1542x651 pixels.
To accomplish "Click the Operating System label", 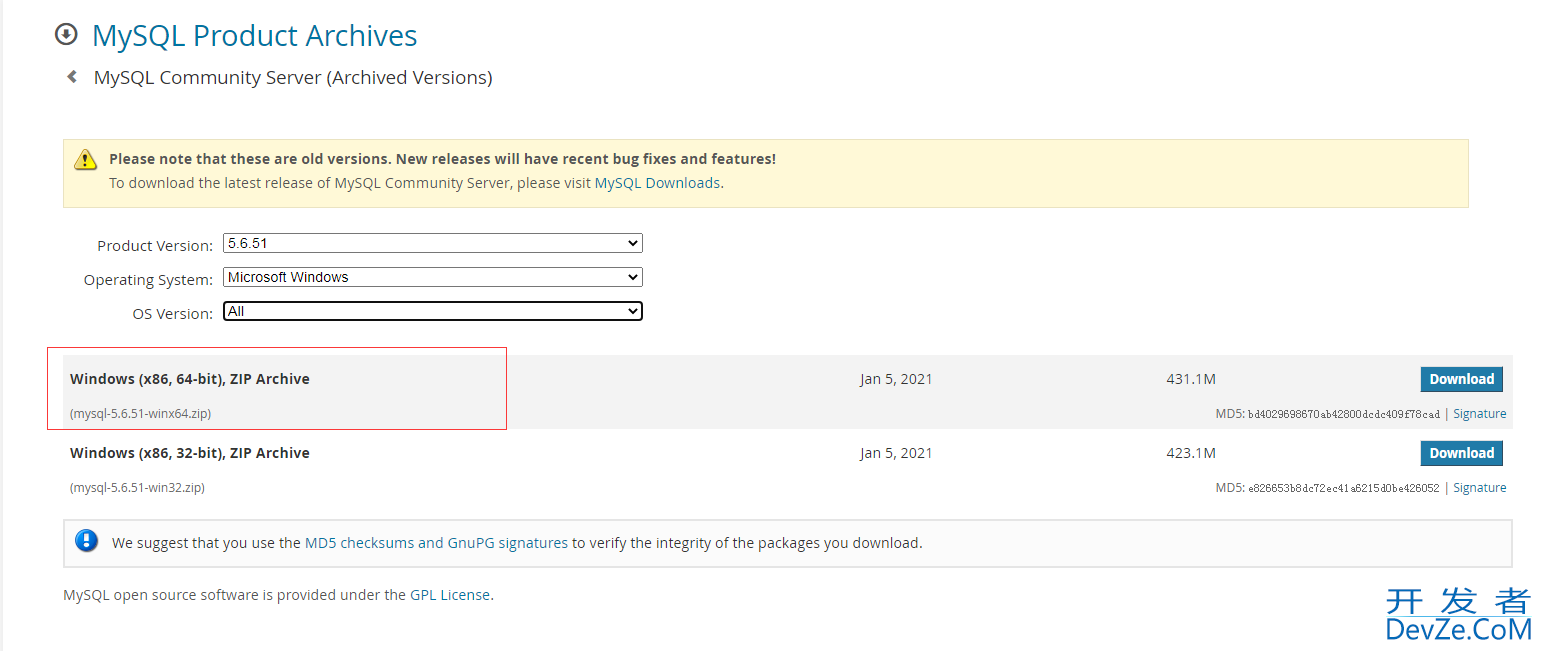I will 148,280.
